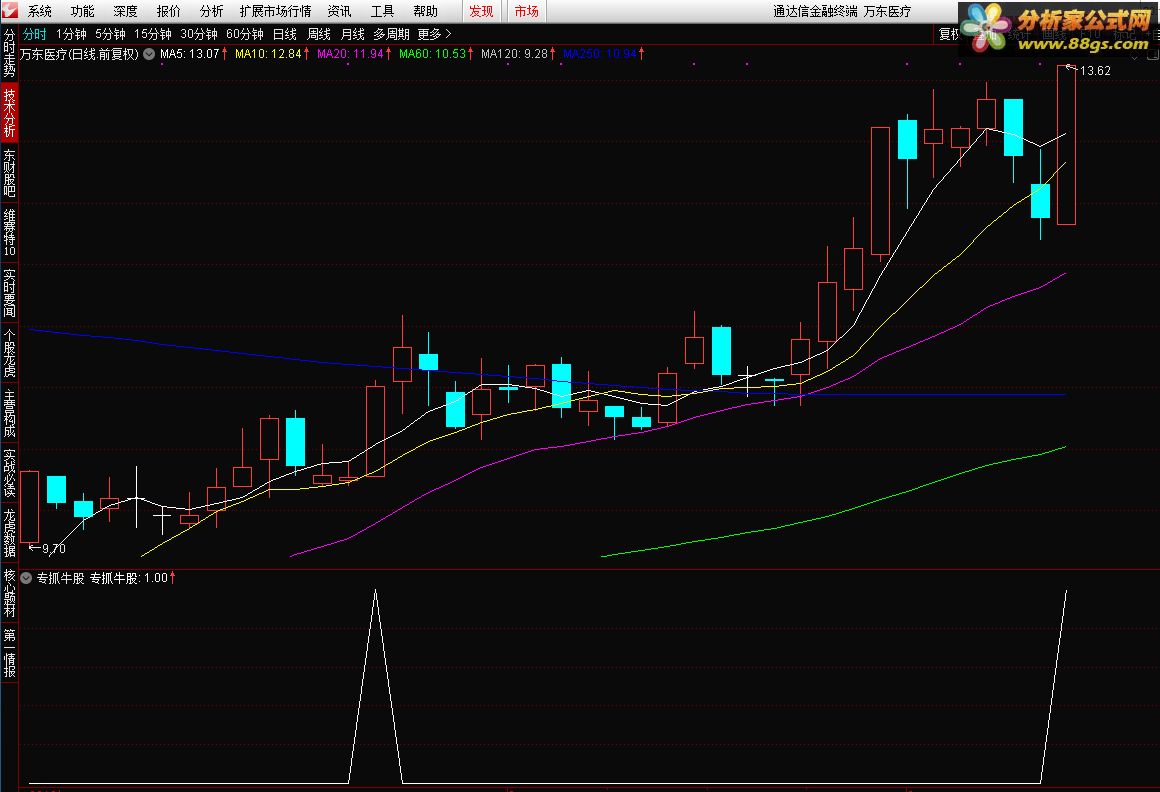Open the 扩展市场行情 menu
The width and height of the screenshot is (1160, 792).
click(x=275, y=11)
